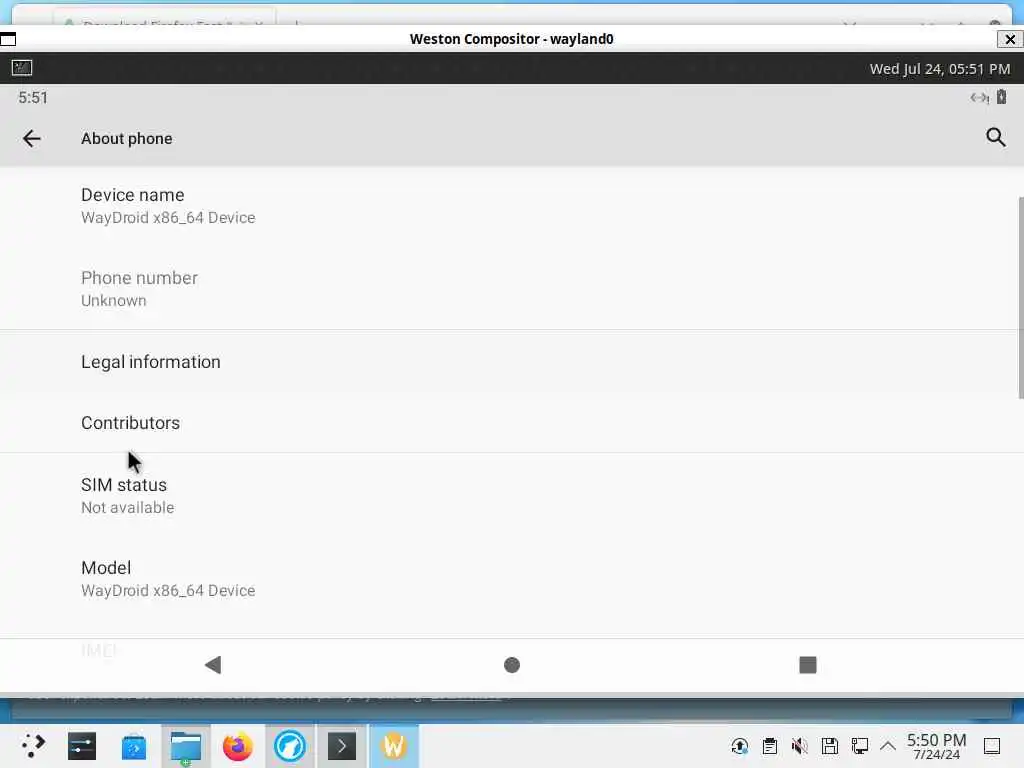Open the taskbar clock calendar

936,746
